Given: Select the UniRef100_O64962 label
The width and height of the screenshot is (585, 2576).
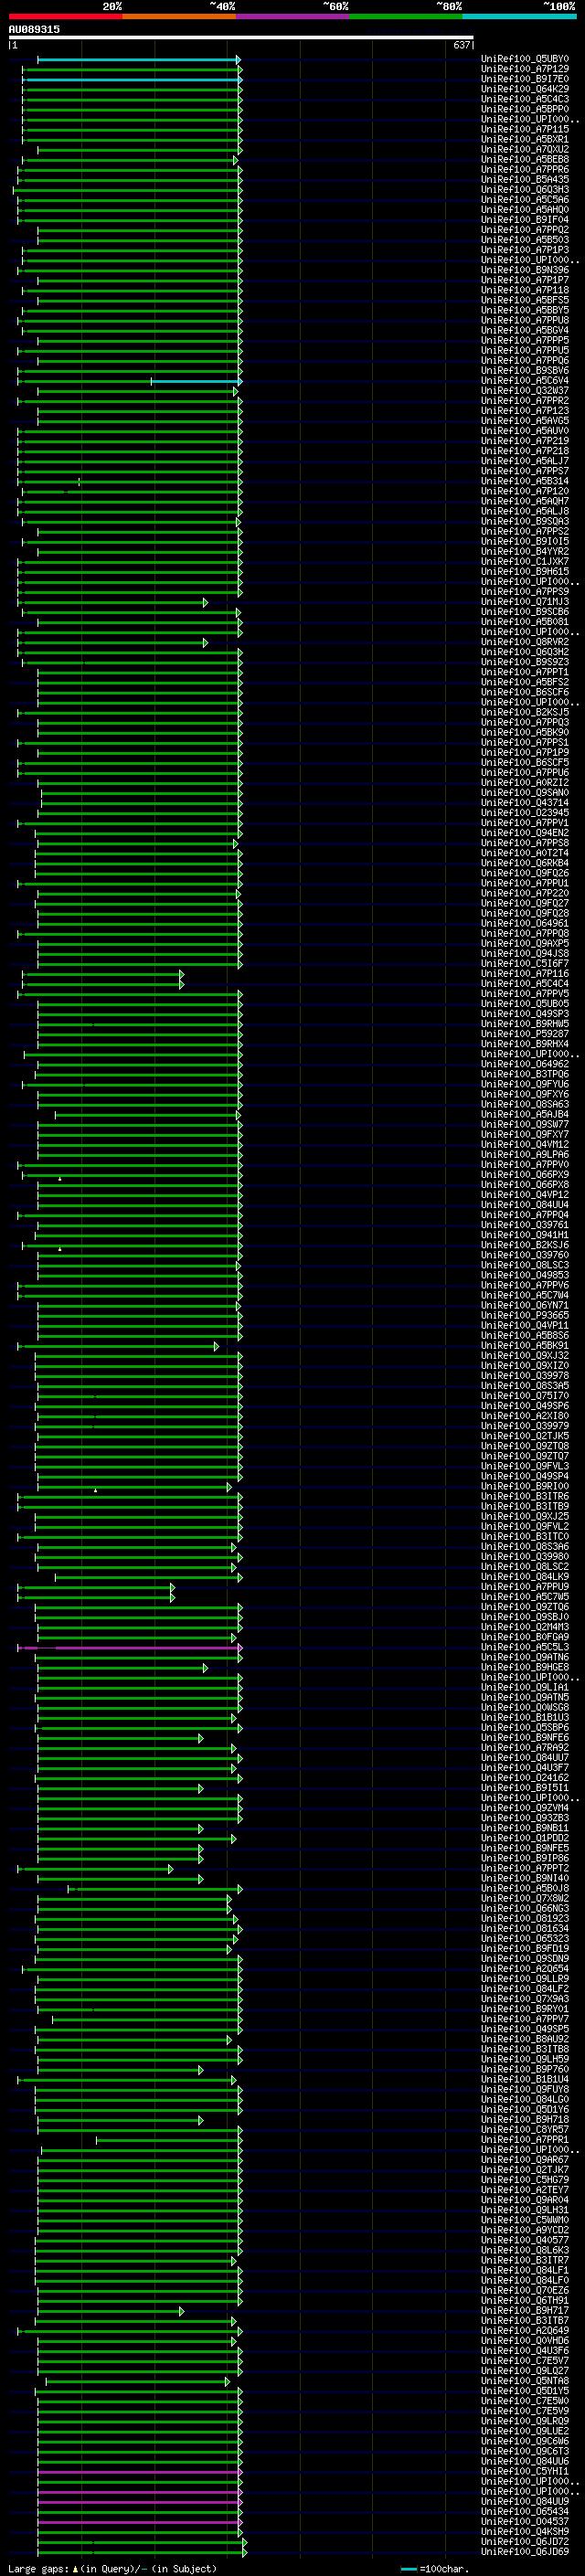Looking at the screenshot, I should [525, 1064].
